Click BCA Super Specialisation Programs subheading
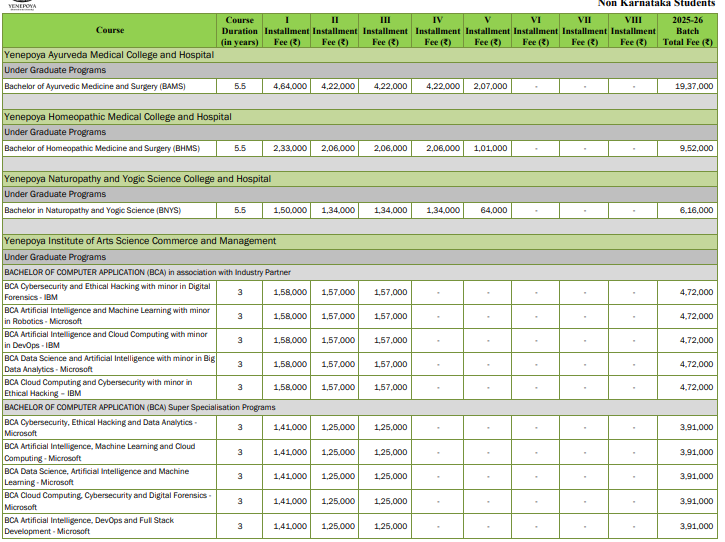This screenshot has width=725, height=542. (140, 407)
